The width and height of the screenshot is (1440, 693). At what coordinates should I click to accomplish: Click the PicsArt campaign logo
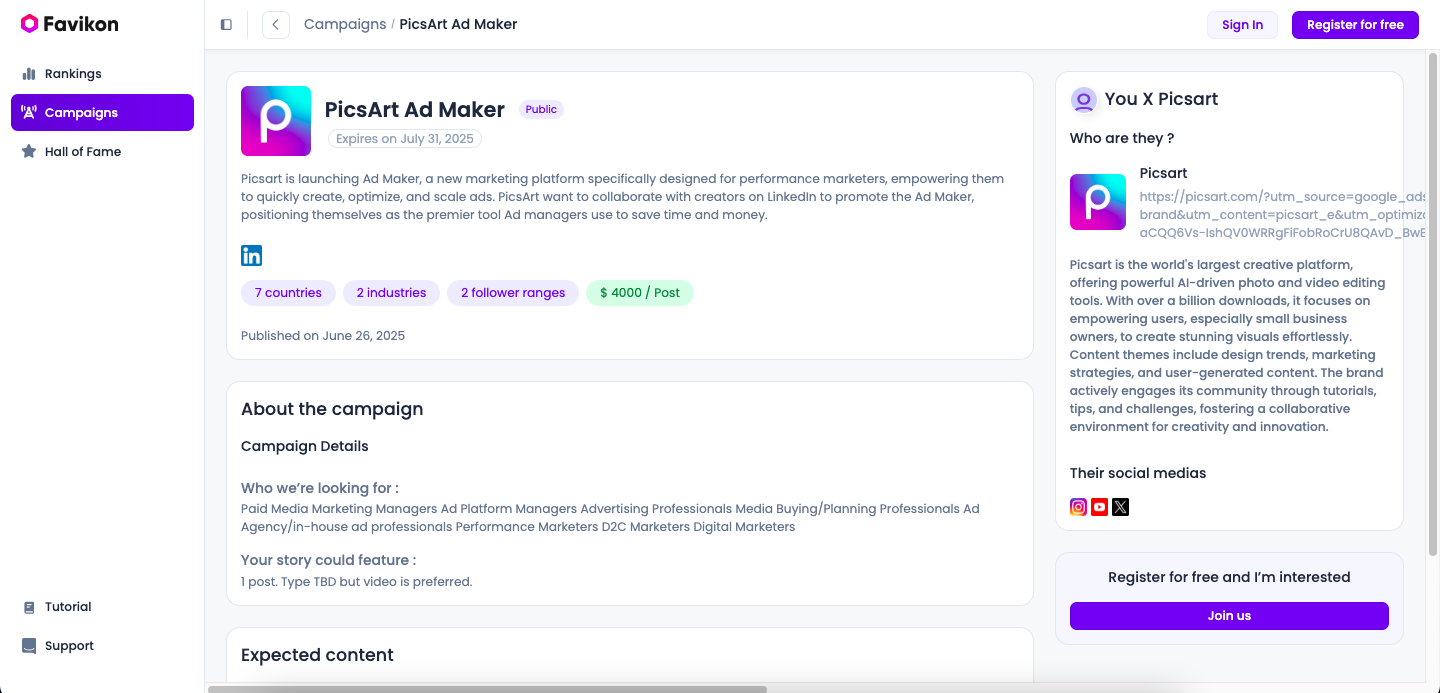pyautogui.click(x=276, y=121)
